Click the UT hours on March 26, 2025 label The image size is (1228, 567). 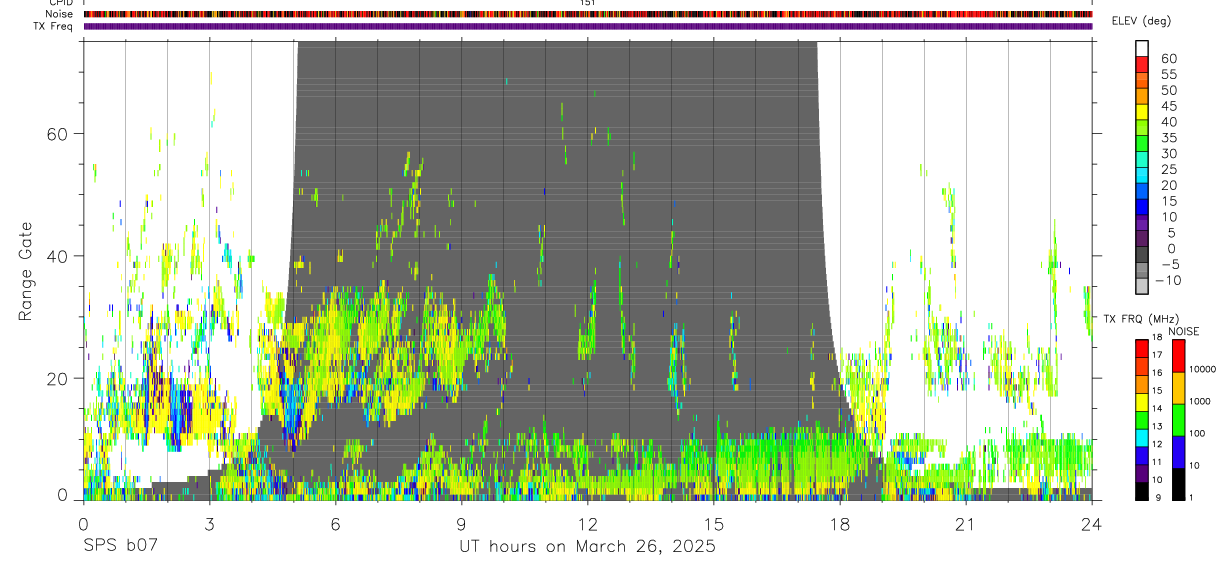[x=587, y=547]
